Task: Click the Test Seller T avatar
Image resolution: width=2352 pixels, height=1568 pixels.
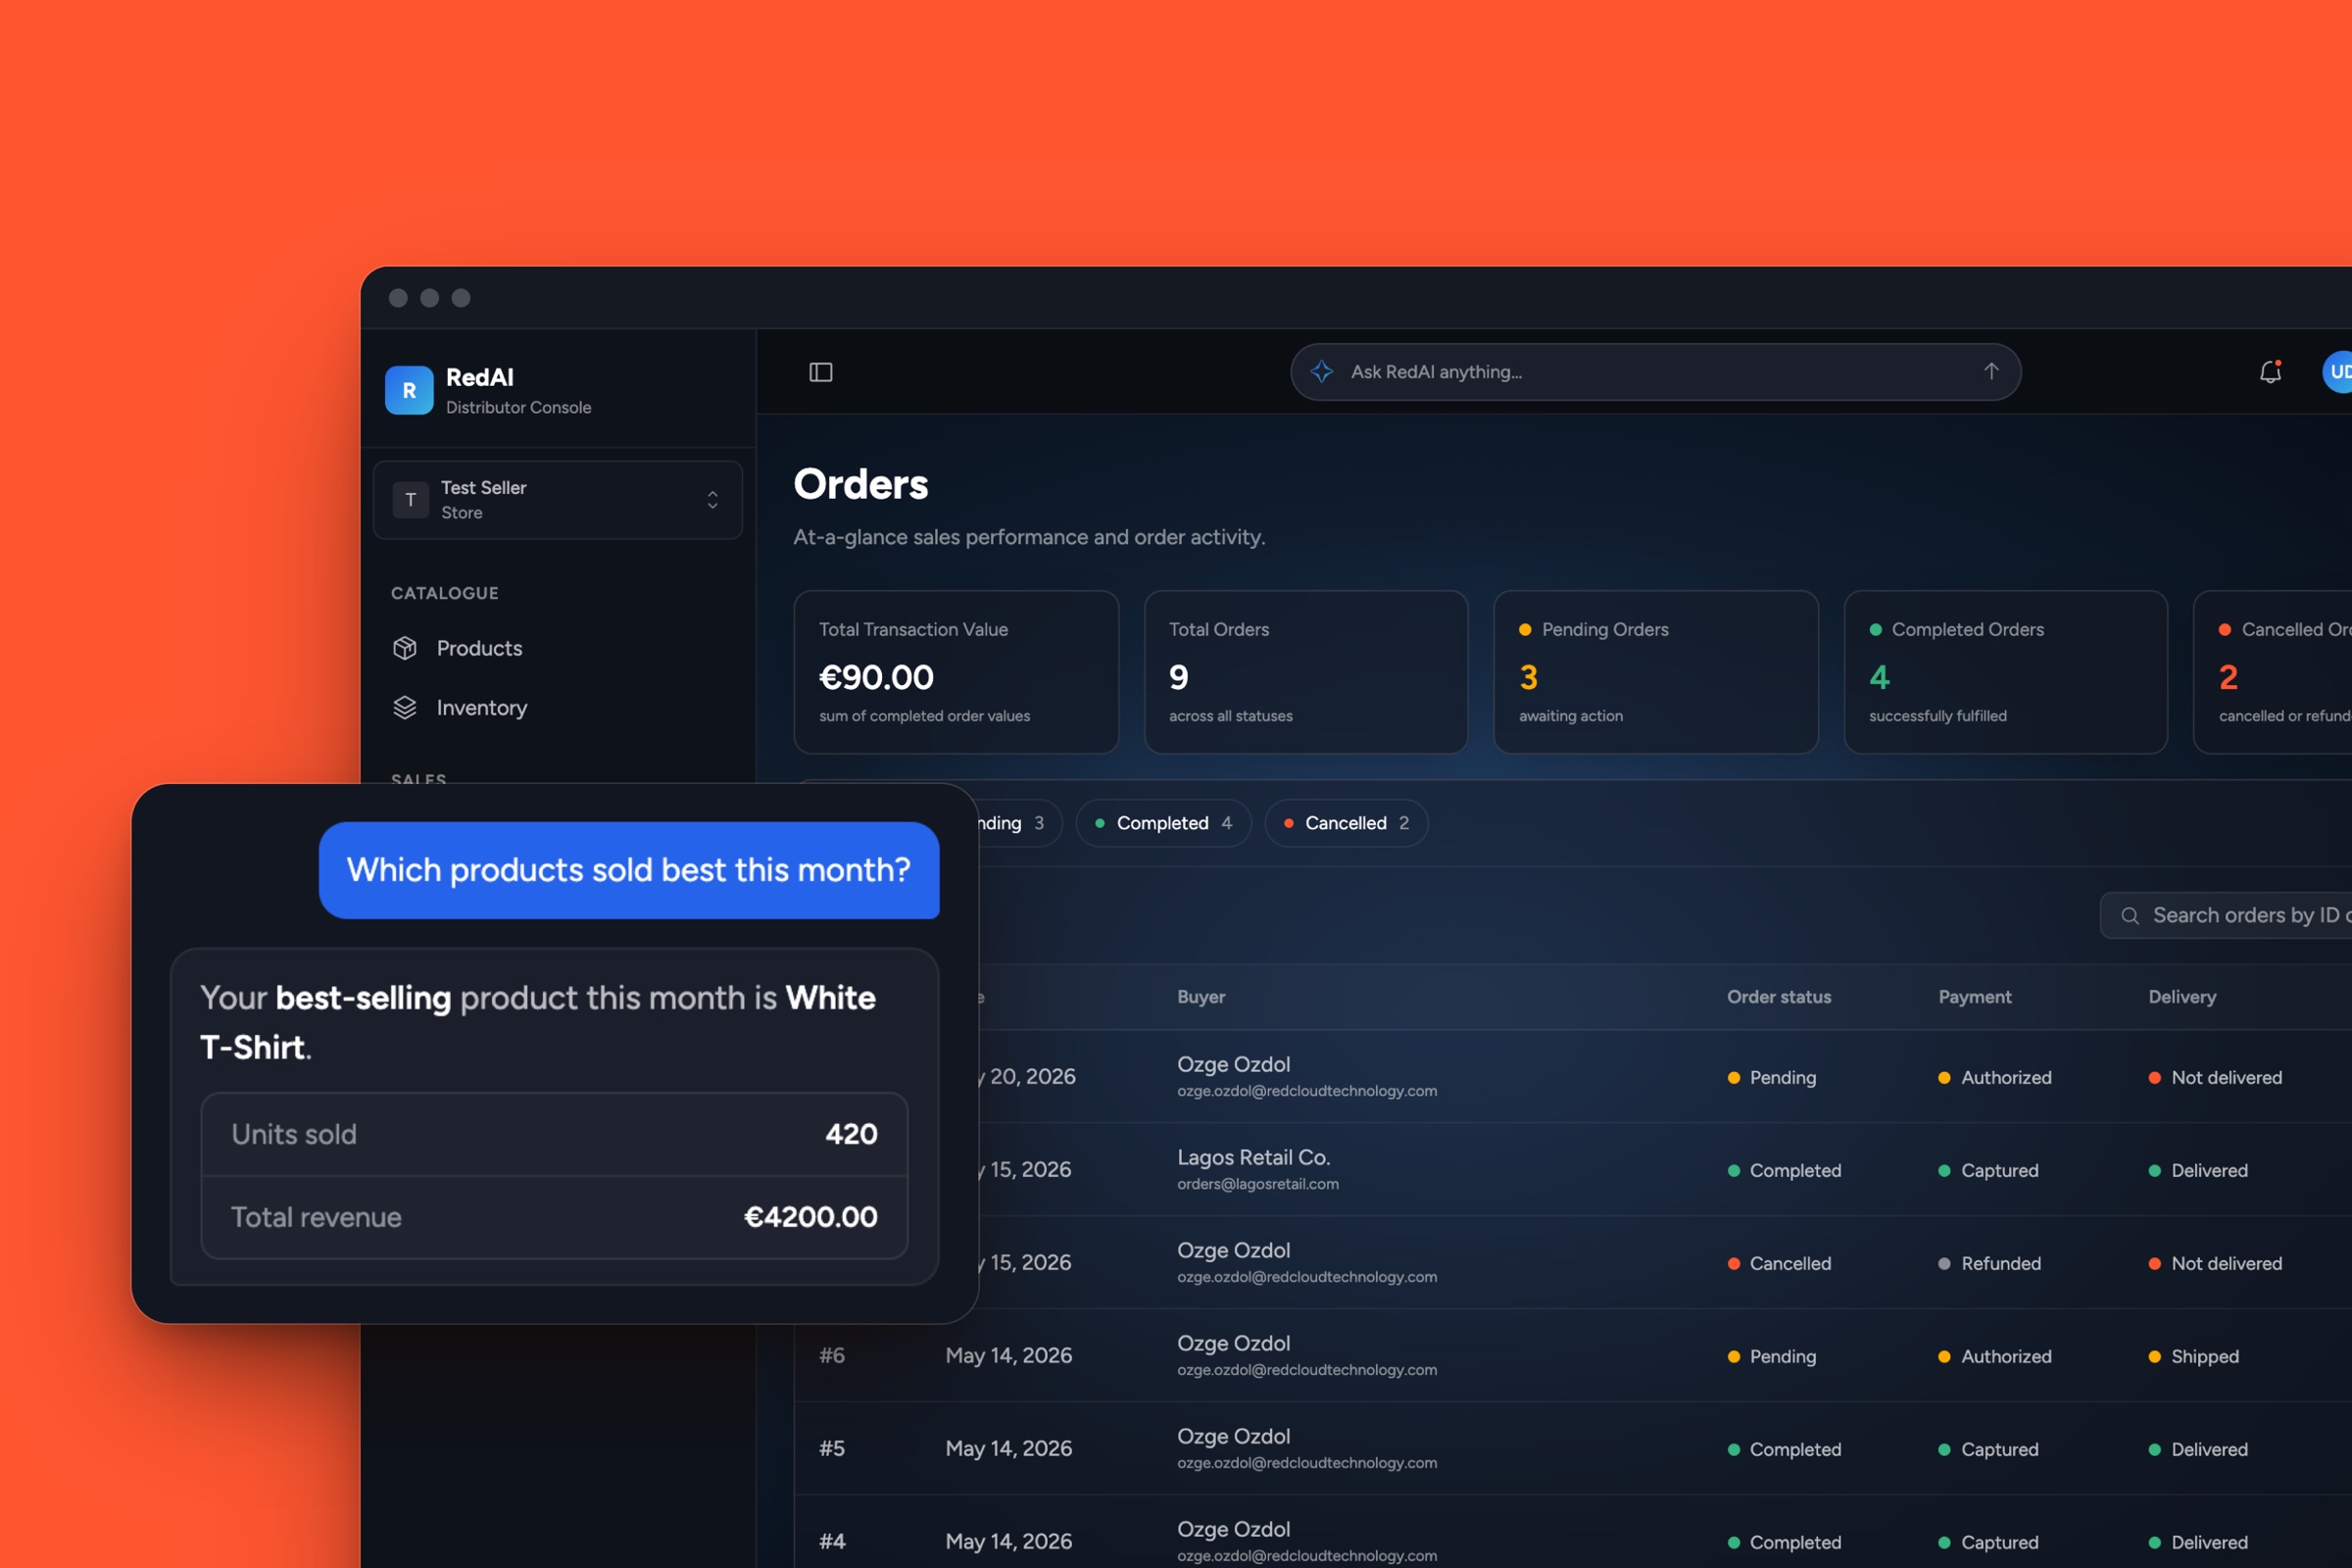Action: click(410, 499)
